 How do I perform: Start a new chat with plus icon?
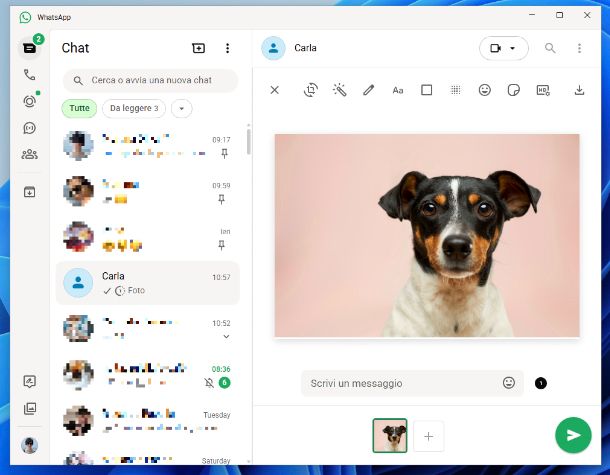pos(198,48)
